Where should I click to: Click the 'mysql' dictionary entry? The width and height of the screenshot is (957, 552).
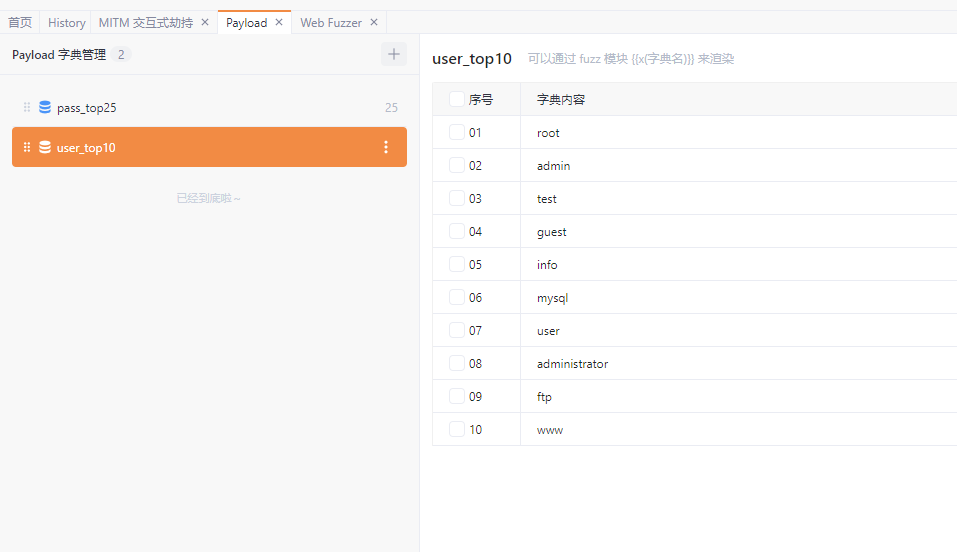(x=552, y=298)
